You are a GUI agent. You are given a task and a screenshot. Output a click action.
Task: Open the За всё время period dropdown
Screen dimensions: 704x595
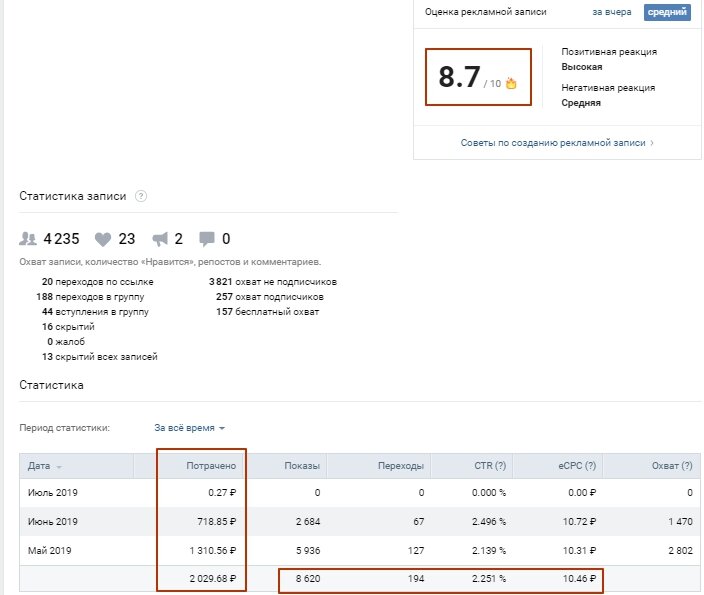pyautogui.click(x=189, y=428)
